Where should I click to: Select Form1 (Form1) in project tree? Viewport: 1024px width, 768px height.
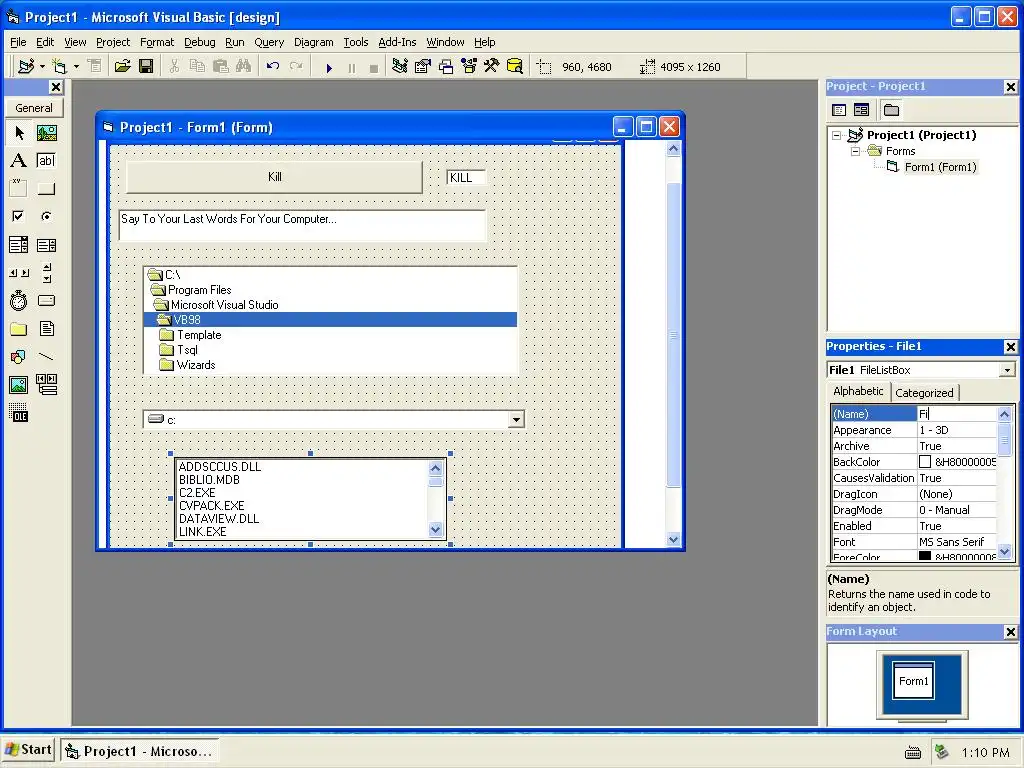[x=940, y=167]
